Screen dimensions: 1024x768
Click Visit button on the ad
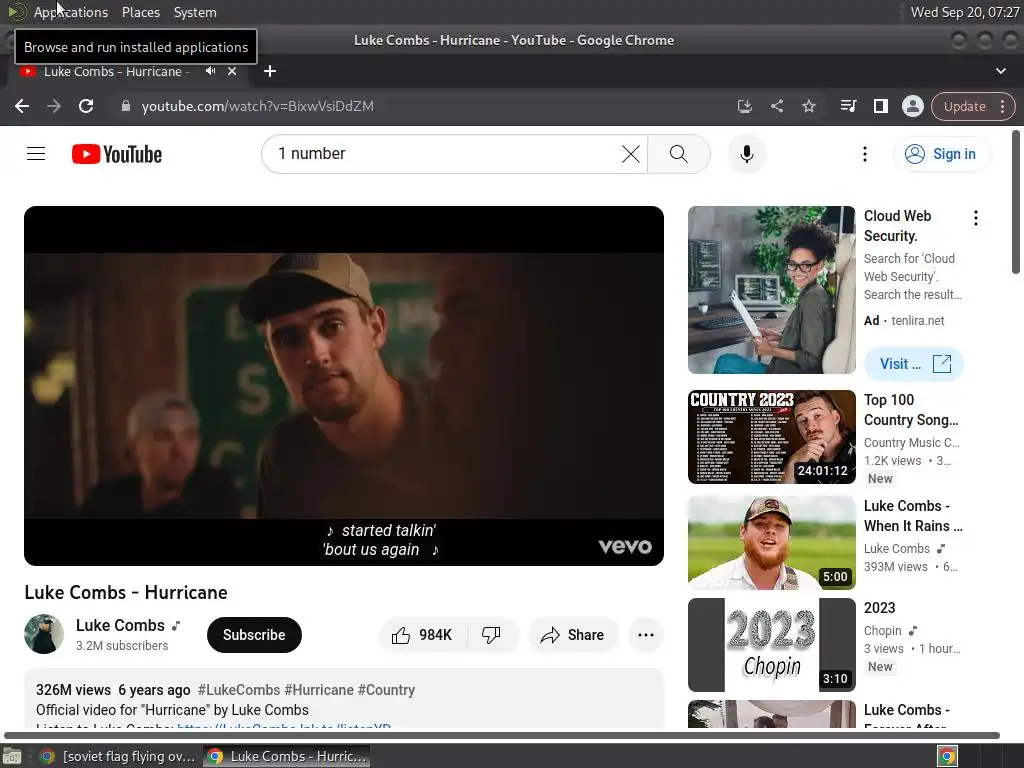[x=914, y=364]
